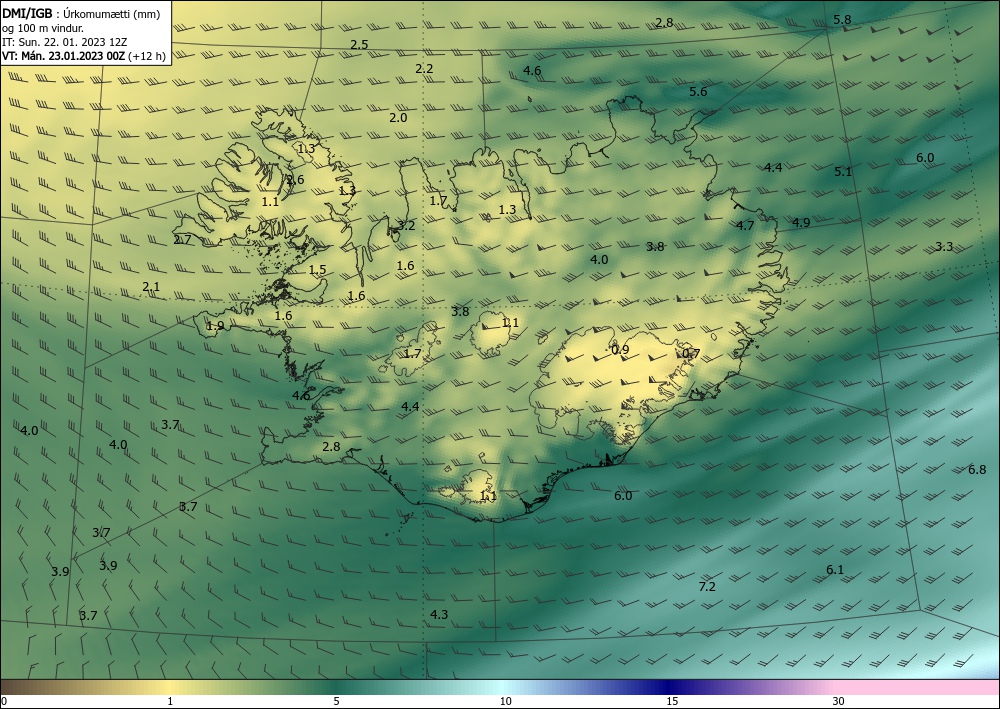Click the '5.8' map value
The image size is (1000, 709).
point(842,20)
